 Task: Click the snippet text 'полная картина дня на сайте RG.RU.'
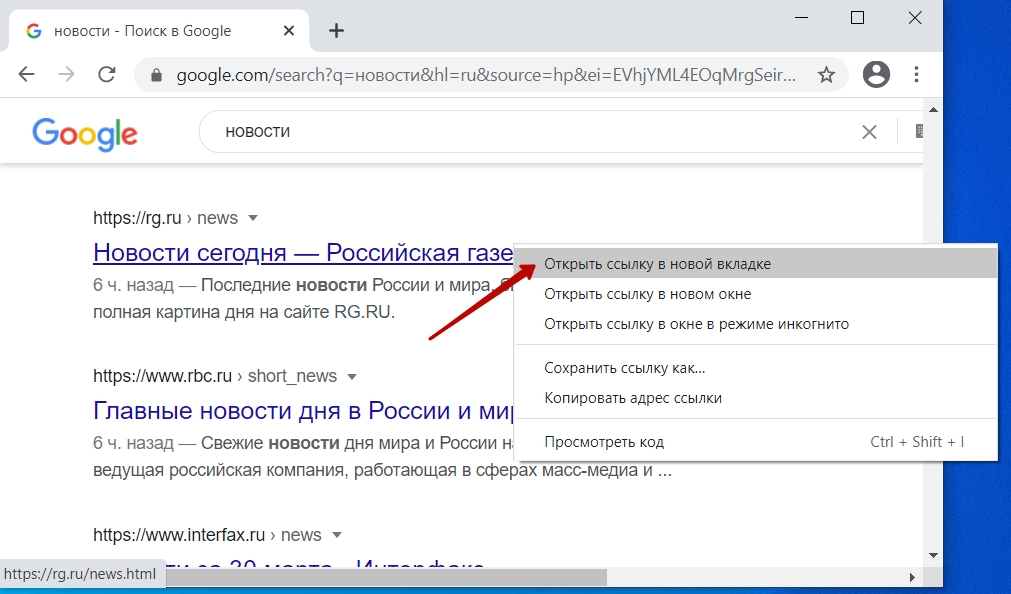244,312
